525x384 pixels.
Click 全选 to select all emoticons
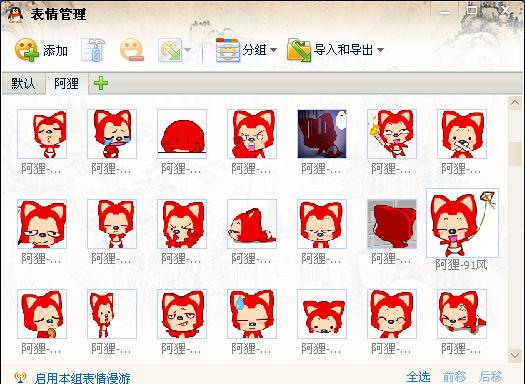point(418,377)
